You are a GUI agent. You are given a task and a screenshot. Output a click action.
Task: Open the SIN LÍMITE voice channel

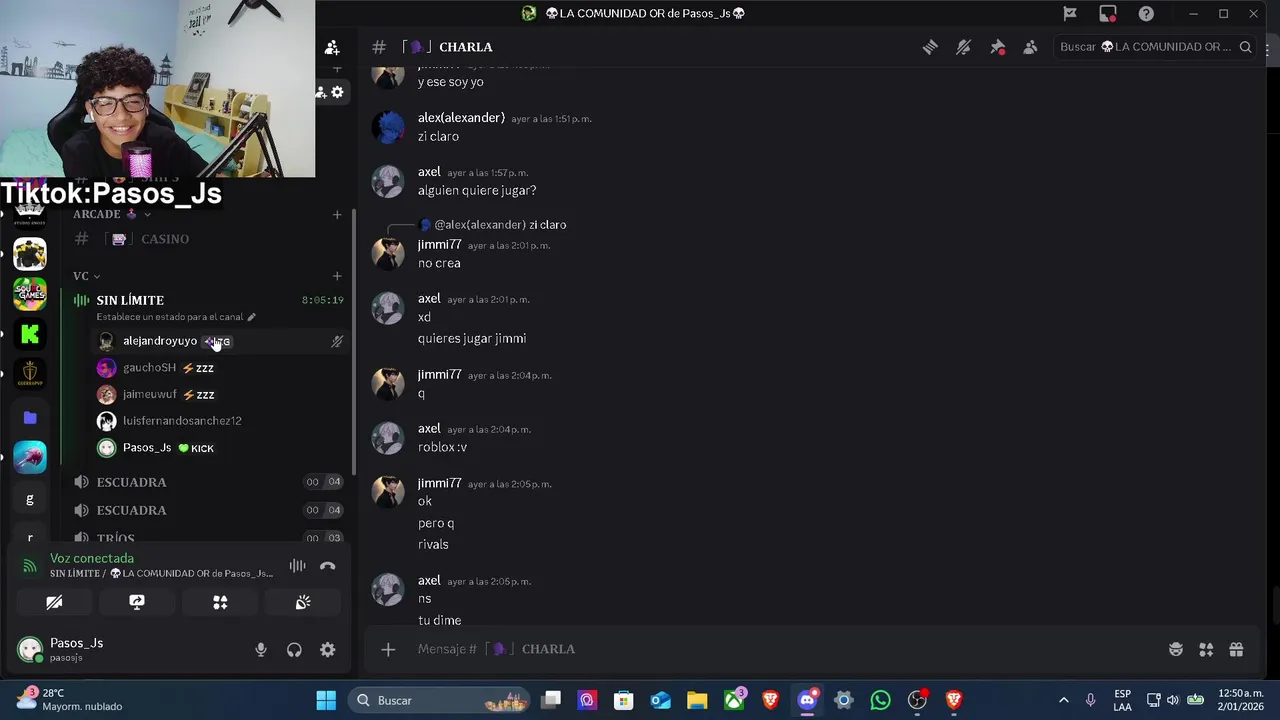[130, 300]
